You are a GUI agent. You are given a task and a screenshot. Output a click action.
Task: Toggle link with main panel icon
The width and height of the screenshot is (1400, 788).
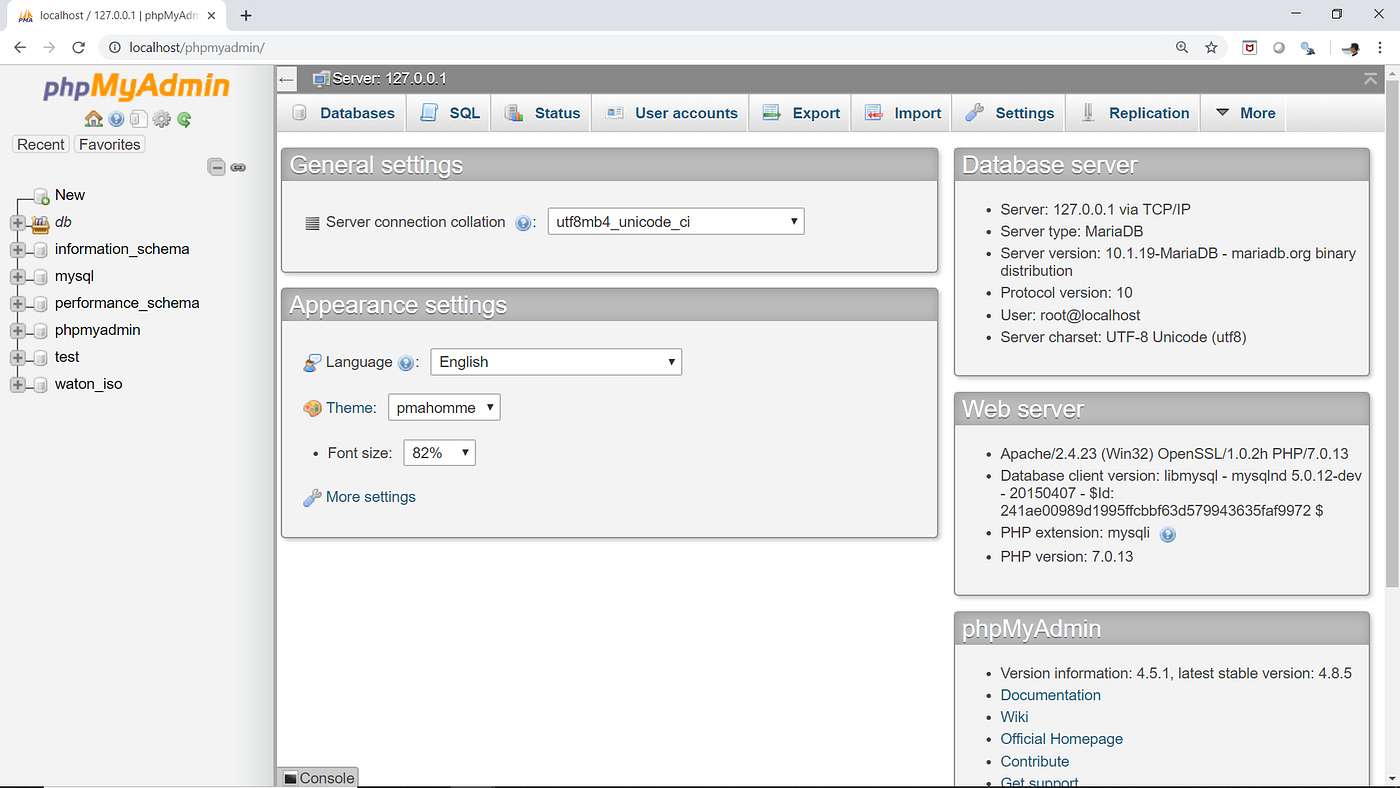pos(238,167)
